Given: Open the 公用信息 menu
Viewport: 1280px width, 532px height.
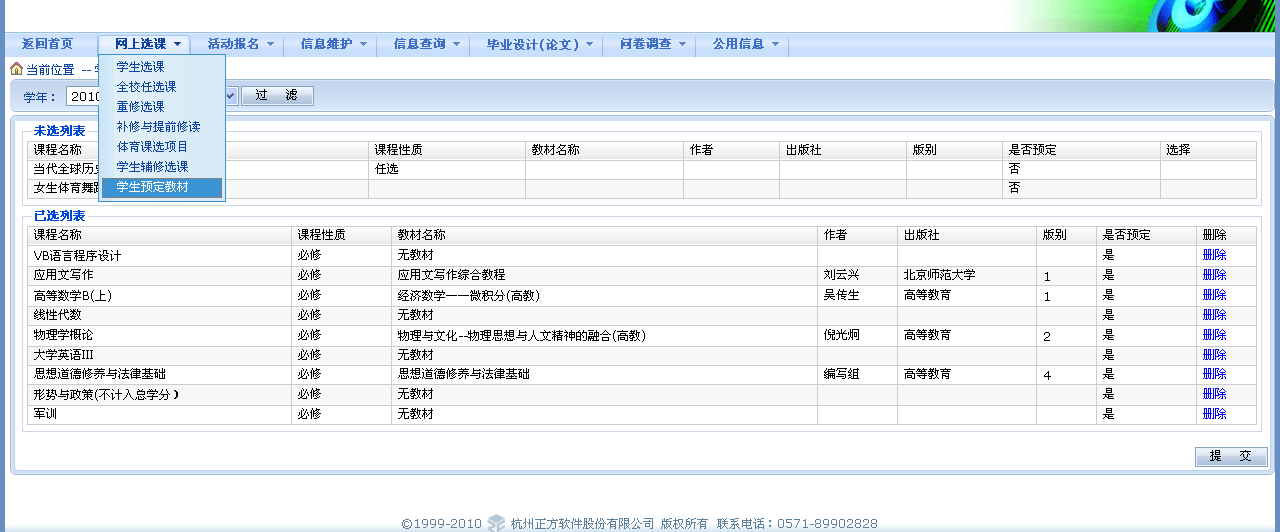Looking at the screenshot, I should 746,44.
